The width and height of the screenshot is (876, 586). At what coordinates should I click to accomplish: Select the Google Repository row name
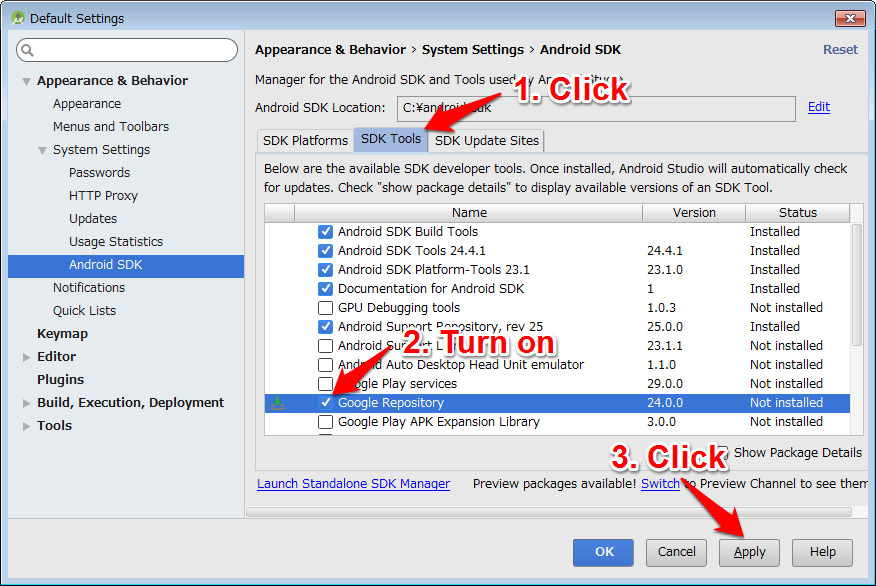(391, 403)
